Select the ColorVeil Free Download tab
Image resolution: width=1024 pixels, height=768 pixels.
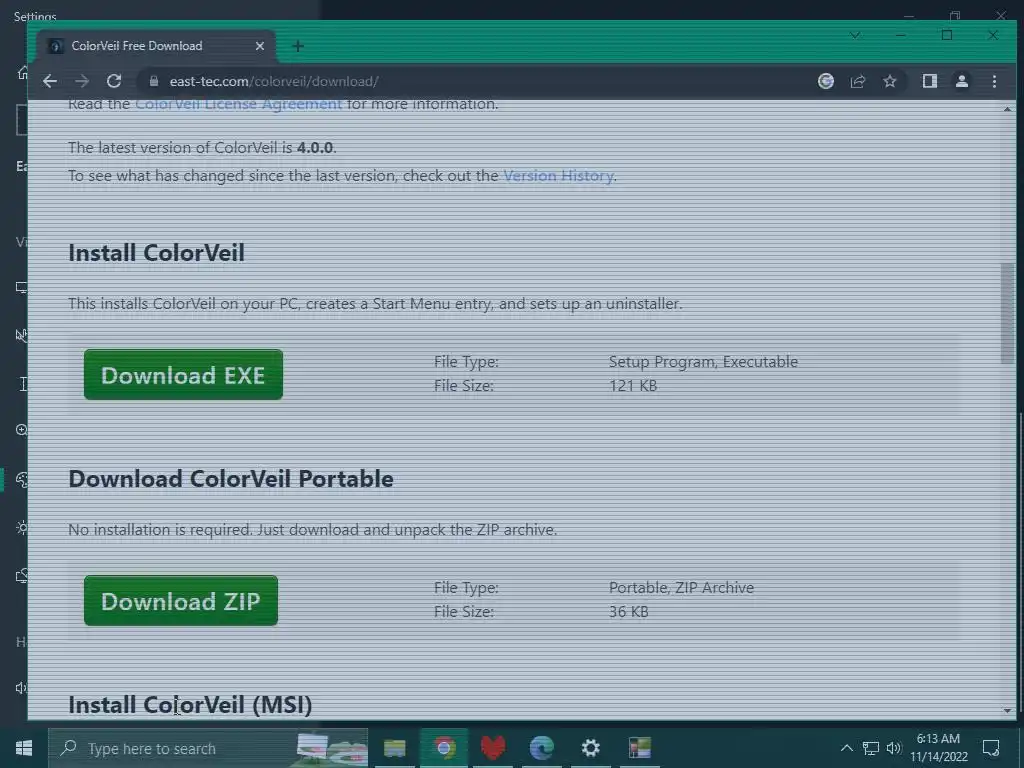(155, 46)
